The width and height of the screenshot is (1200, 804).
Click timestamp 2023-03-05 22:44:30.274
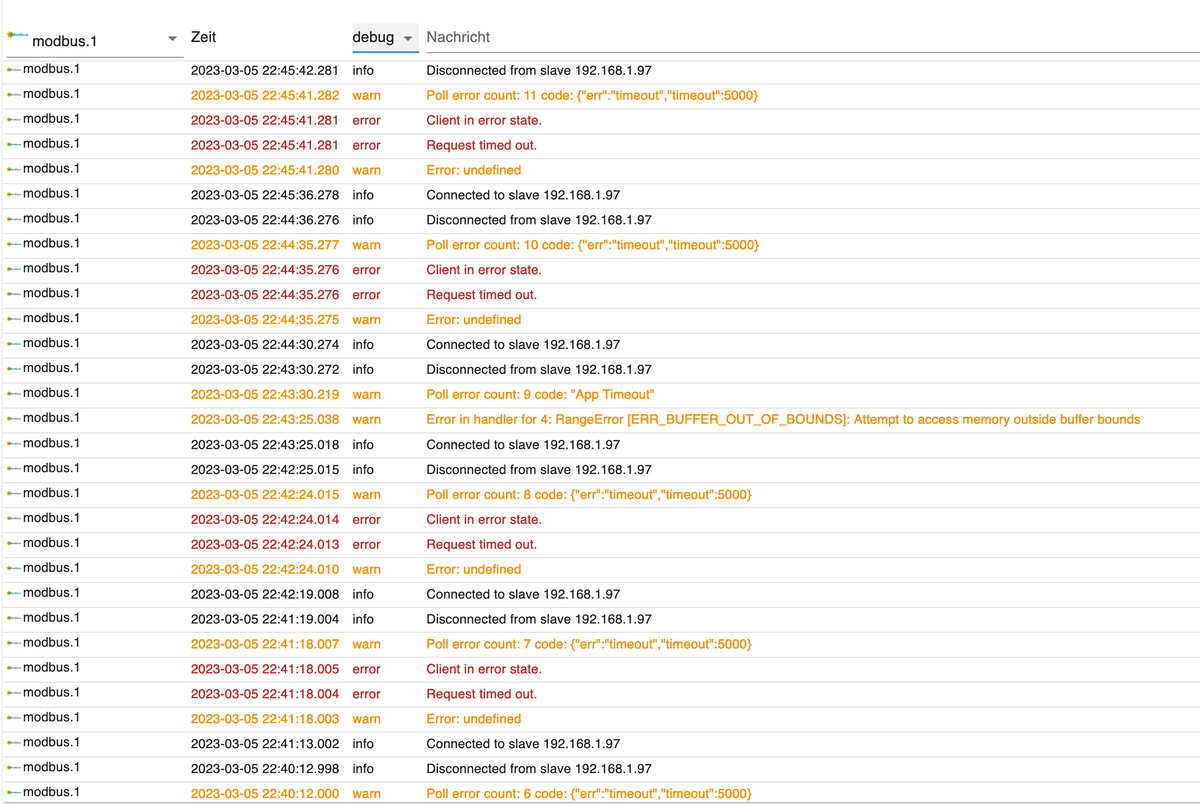click(265, 344)
